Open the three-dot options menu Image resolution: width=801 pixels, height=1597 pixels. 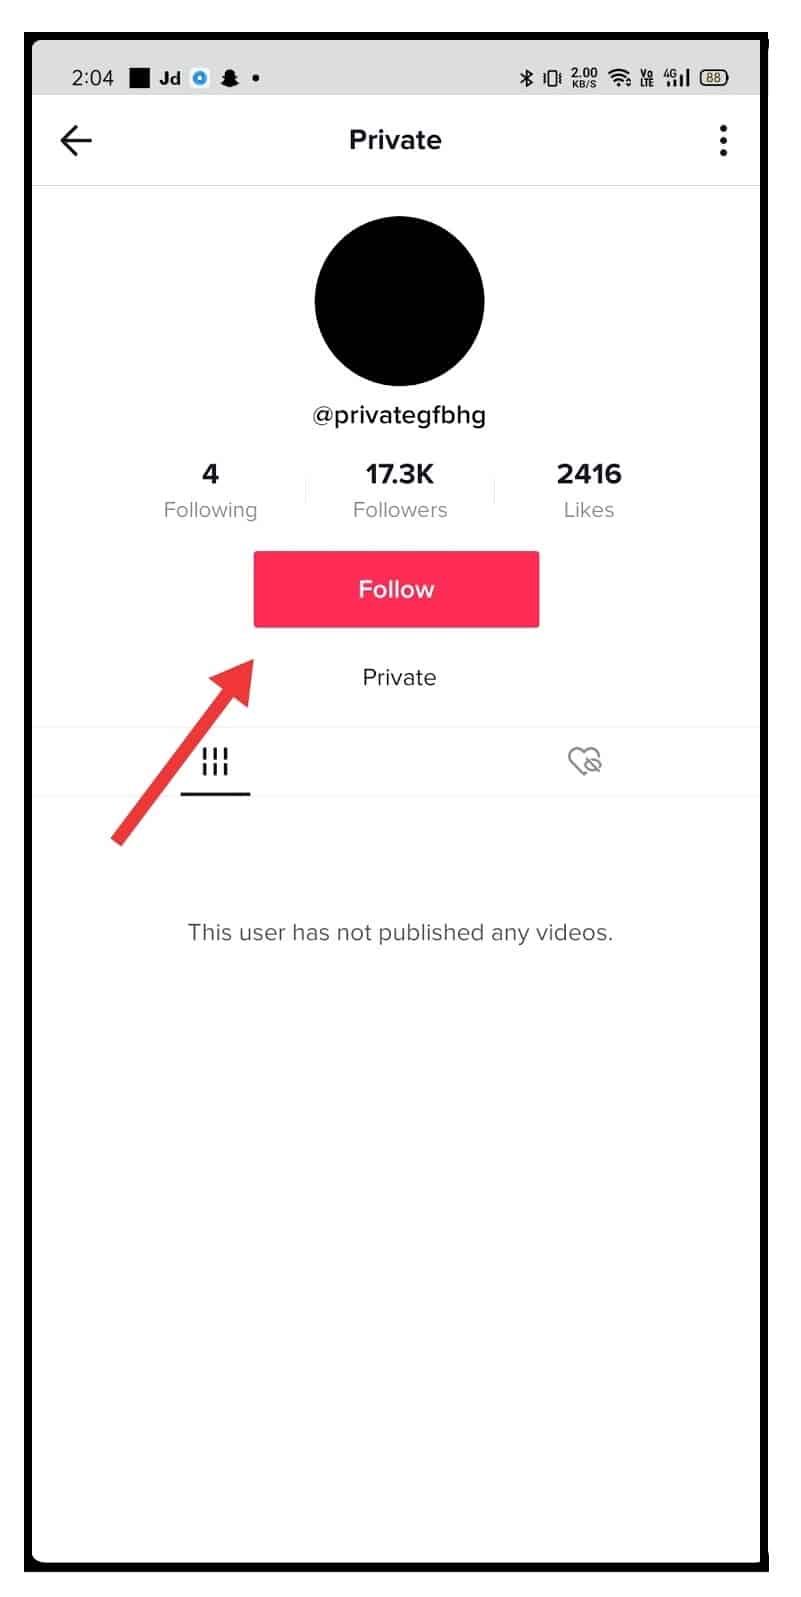(x=723, y=140)
